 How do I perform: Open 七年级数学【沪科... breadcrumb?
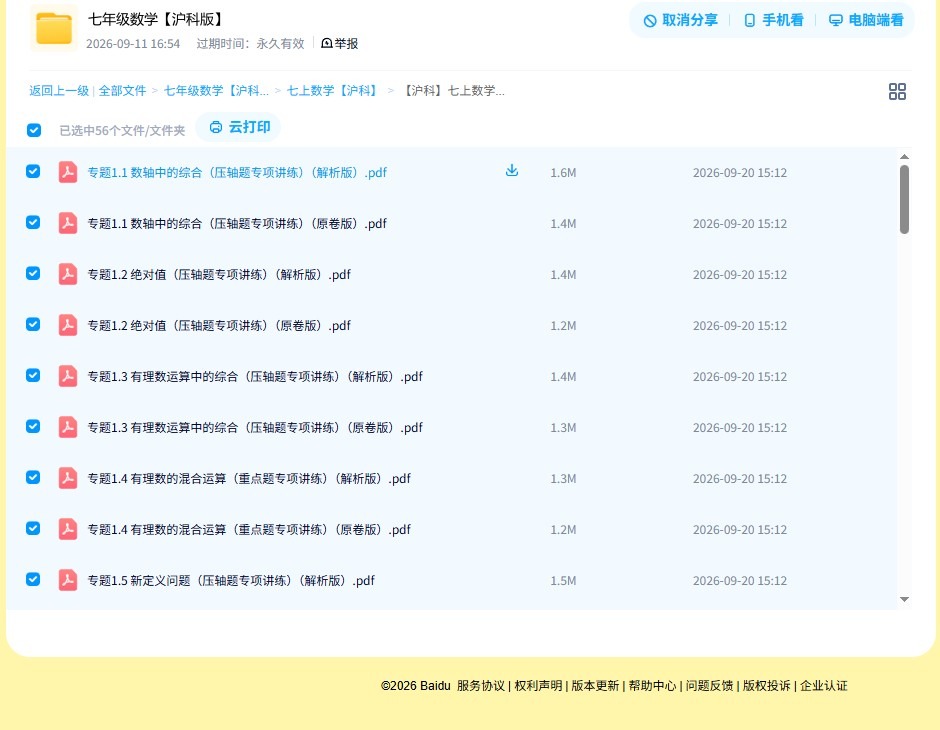point(216,91)
